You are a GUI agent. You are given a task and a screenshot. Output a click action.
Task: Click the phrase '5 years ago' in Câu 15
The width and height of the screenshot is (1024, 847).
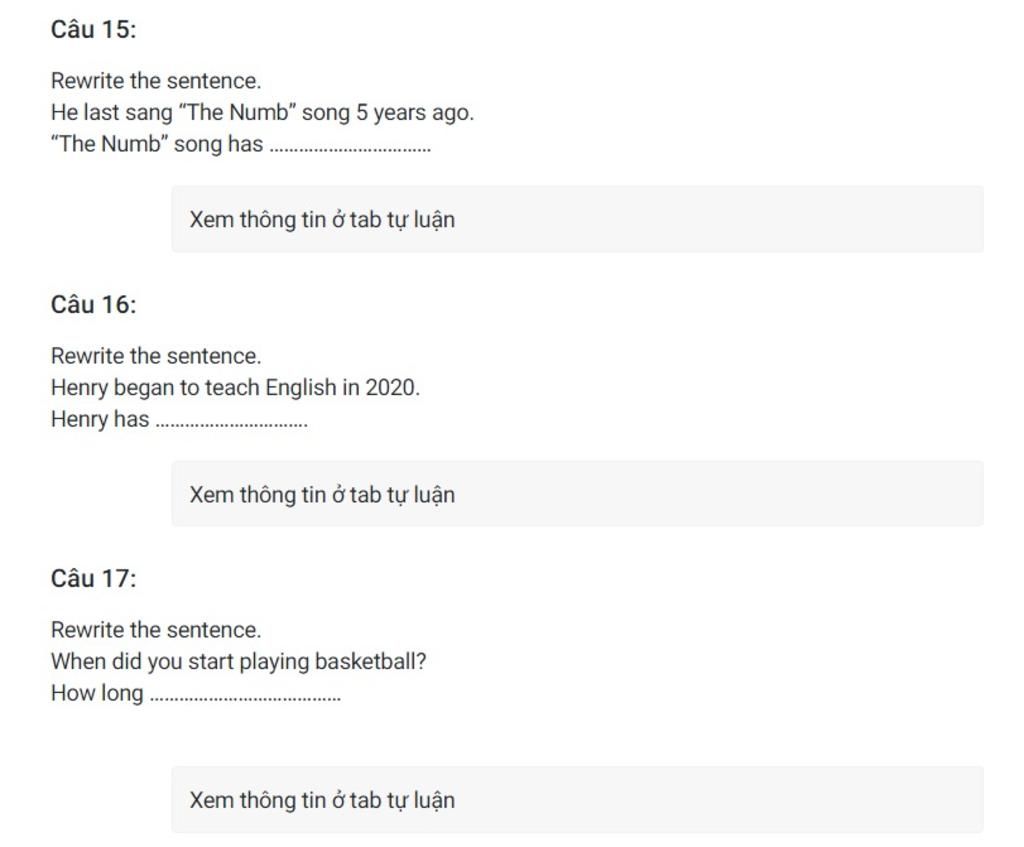click(x=414, y=113)
